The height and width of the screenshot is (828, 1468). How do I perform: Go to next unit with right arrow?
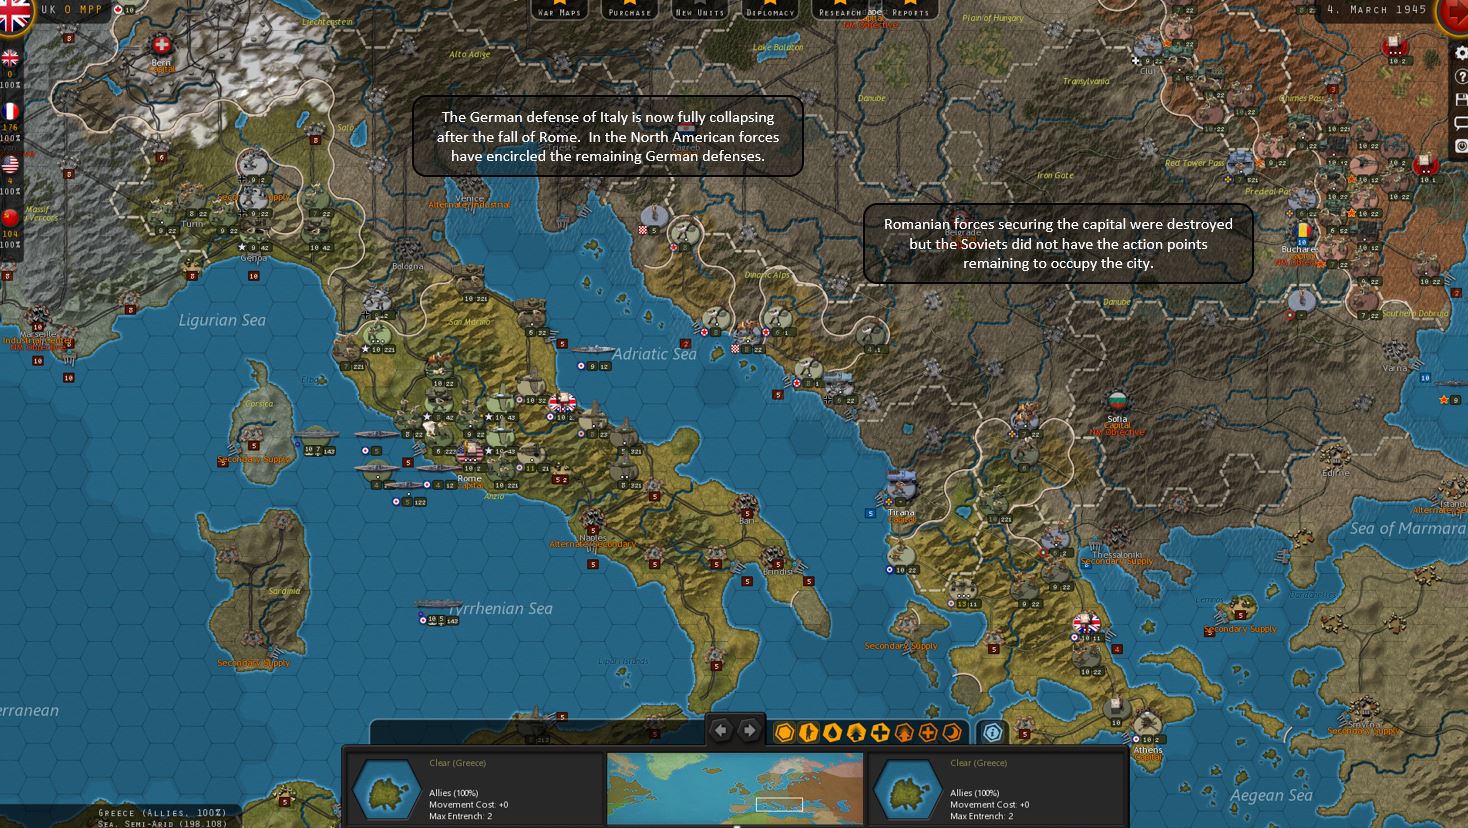(749, 731)
